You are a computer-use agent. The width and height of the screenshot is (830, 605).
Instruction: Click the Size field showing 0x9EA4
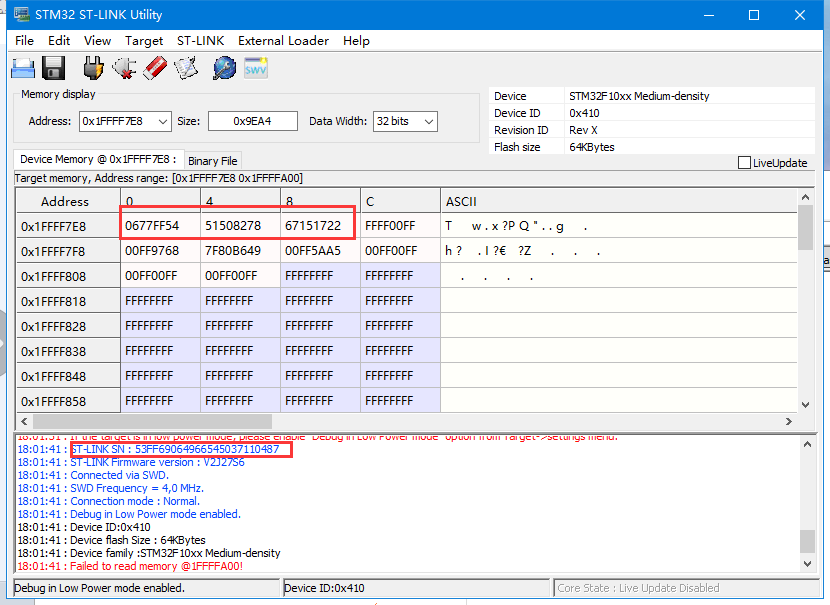pos(252,121)
